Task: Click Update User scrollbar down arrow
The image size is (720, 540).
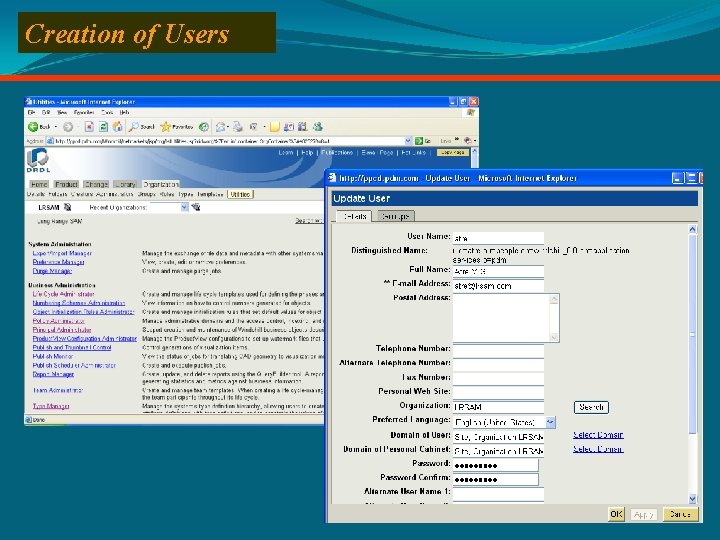Action: [x=693, y=499]
